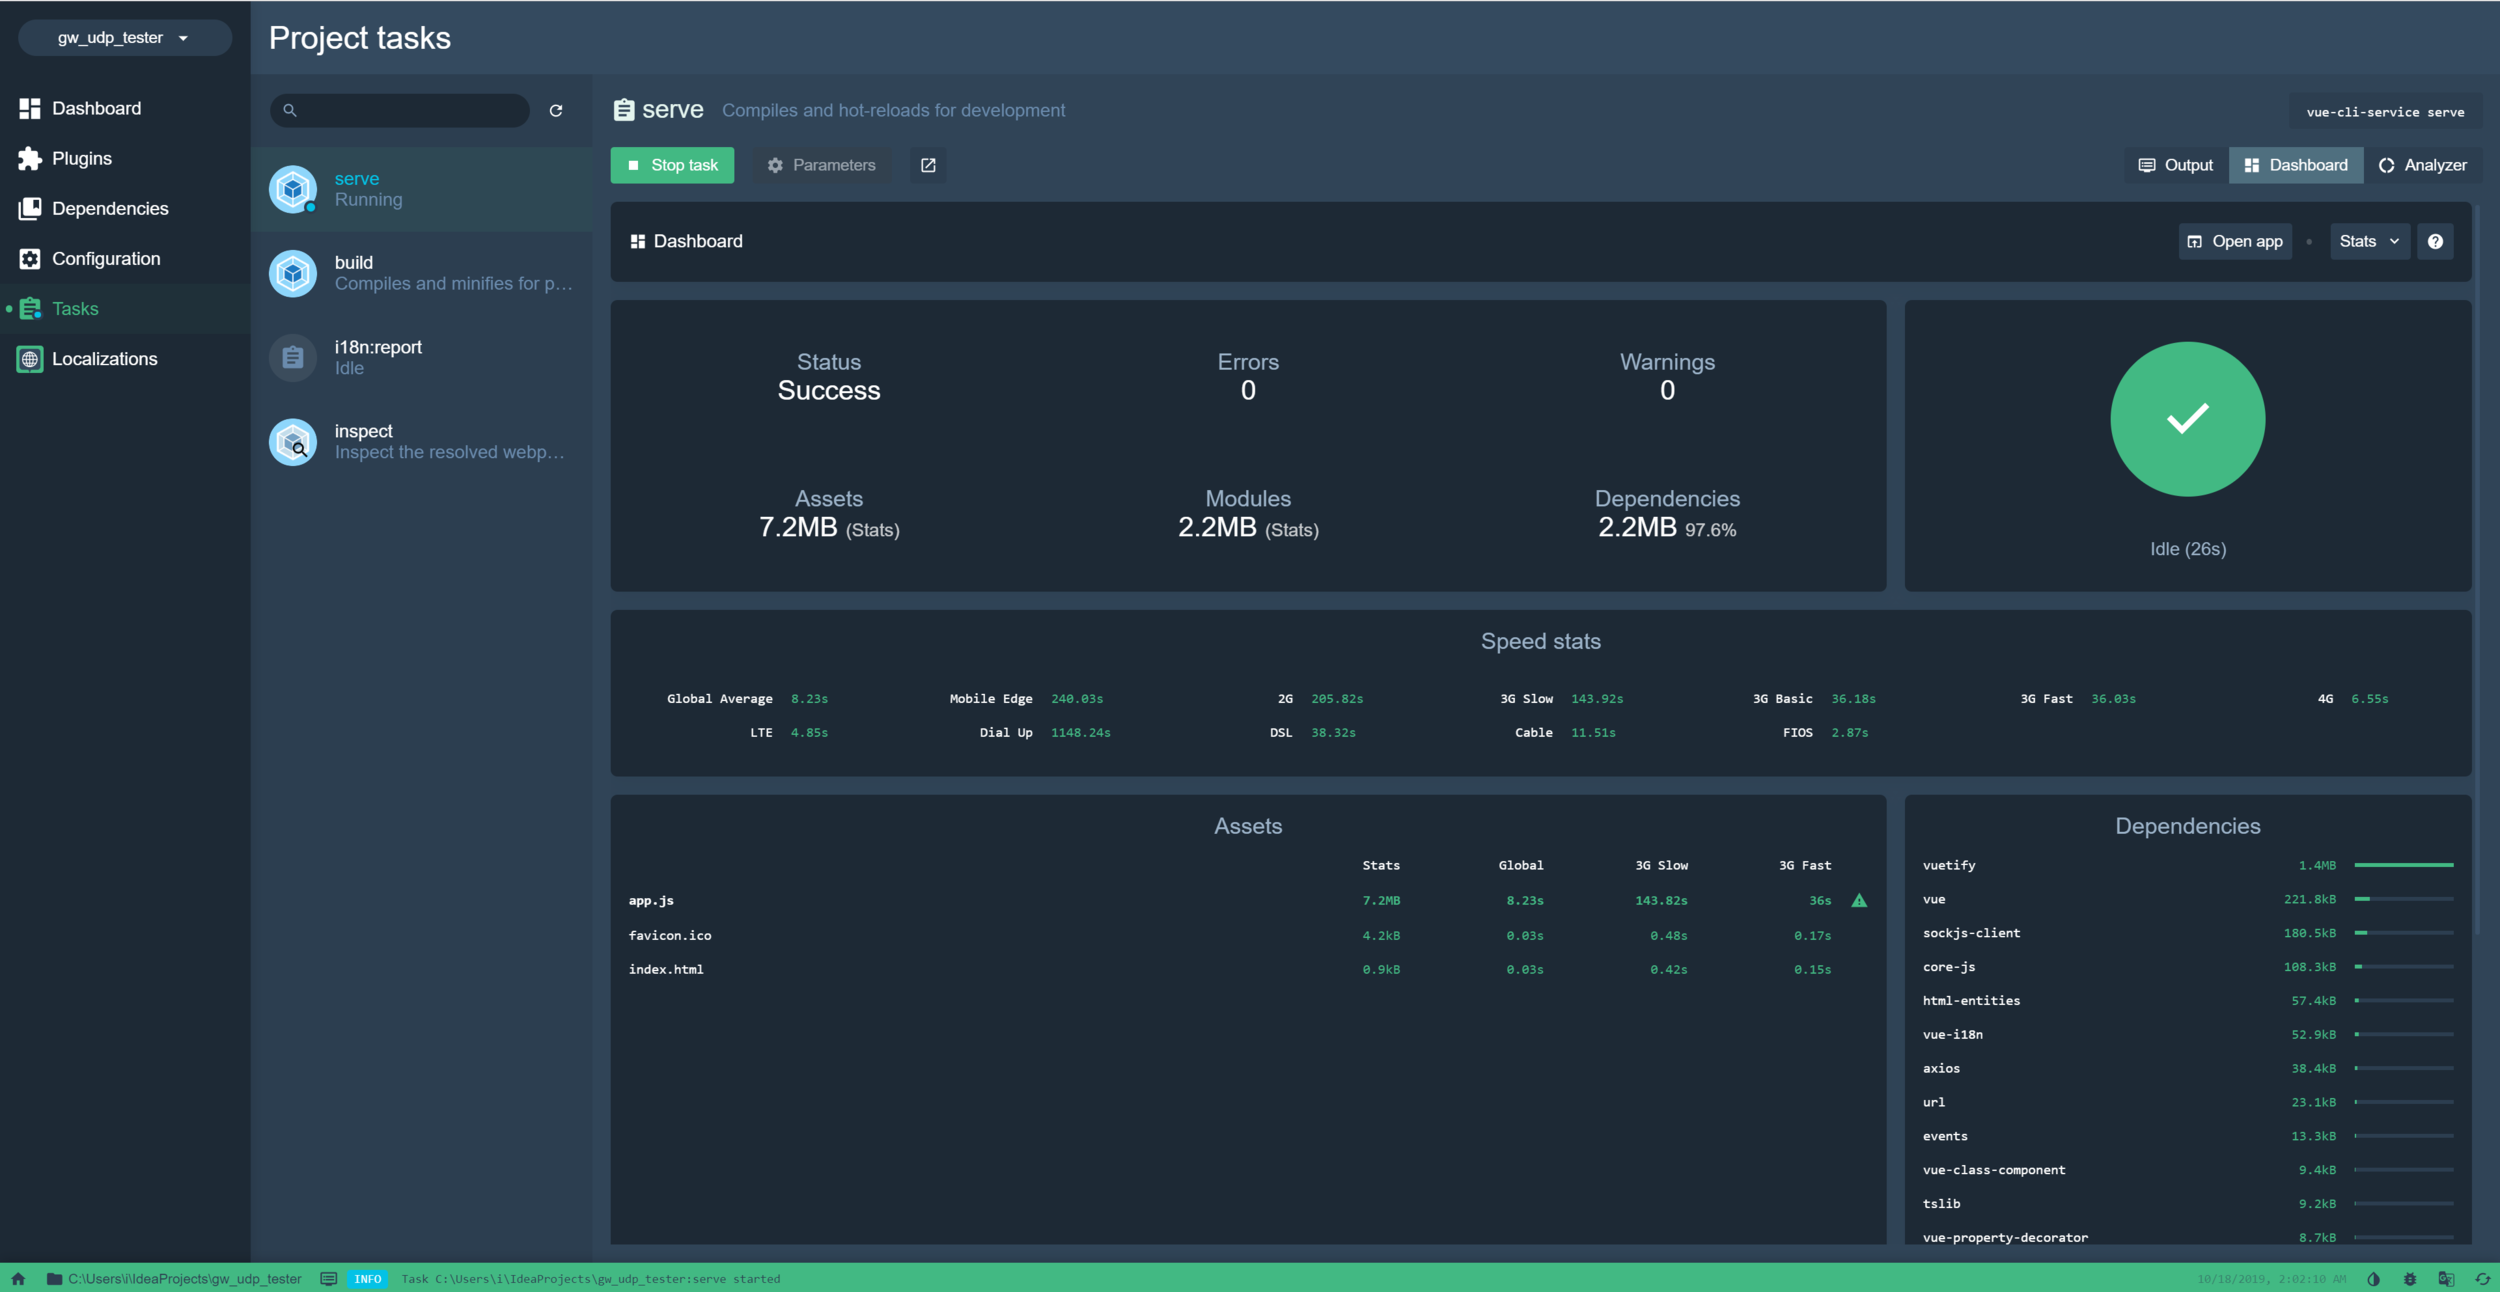Viewport: 2500px width, 1292px height.
Task: Click the reset plugin API icon in status bar
Action: click(2482, 1279)
